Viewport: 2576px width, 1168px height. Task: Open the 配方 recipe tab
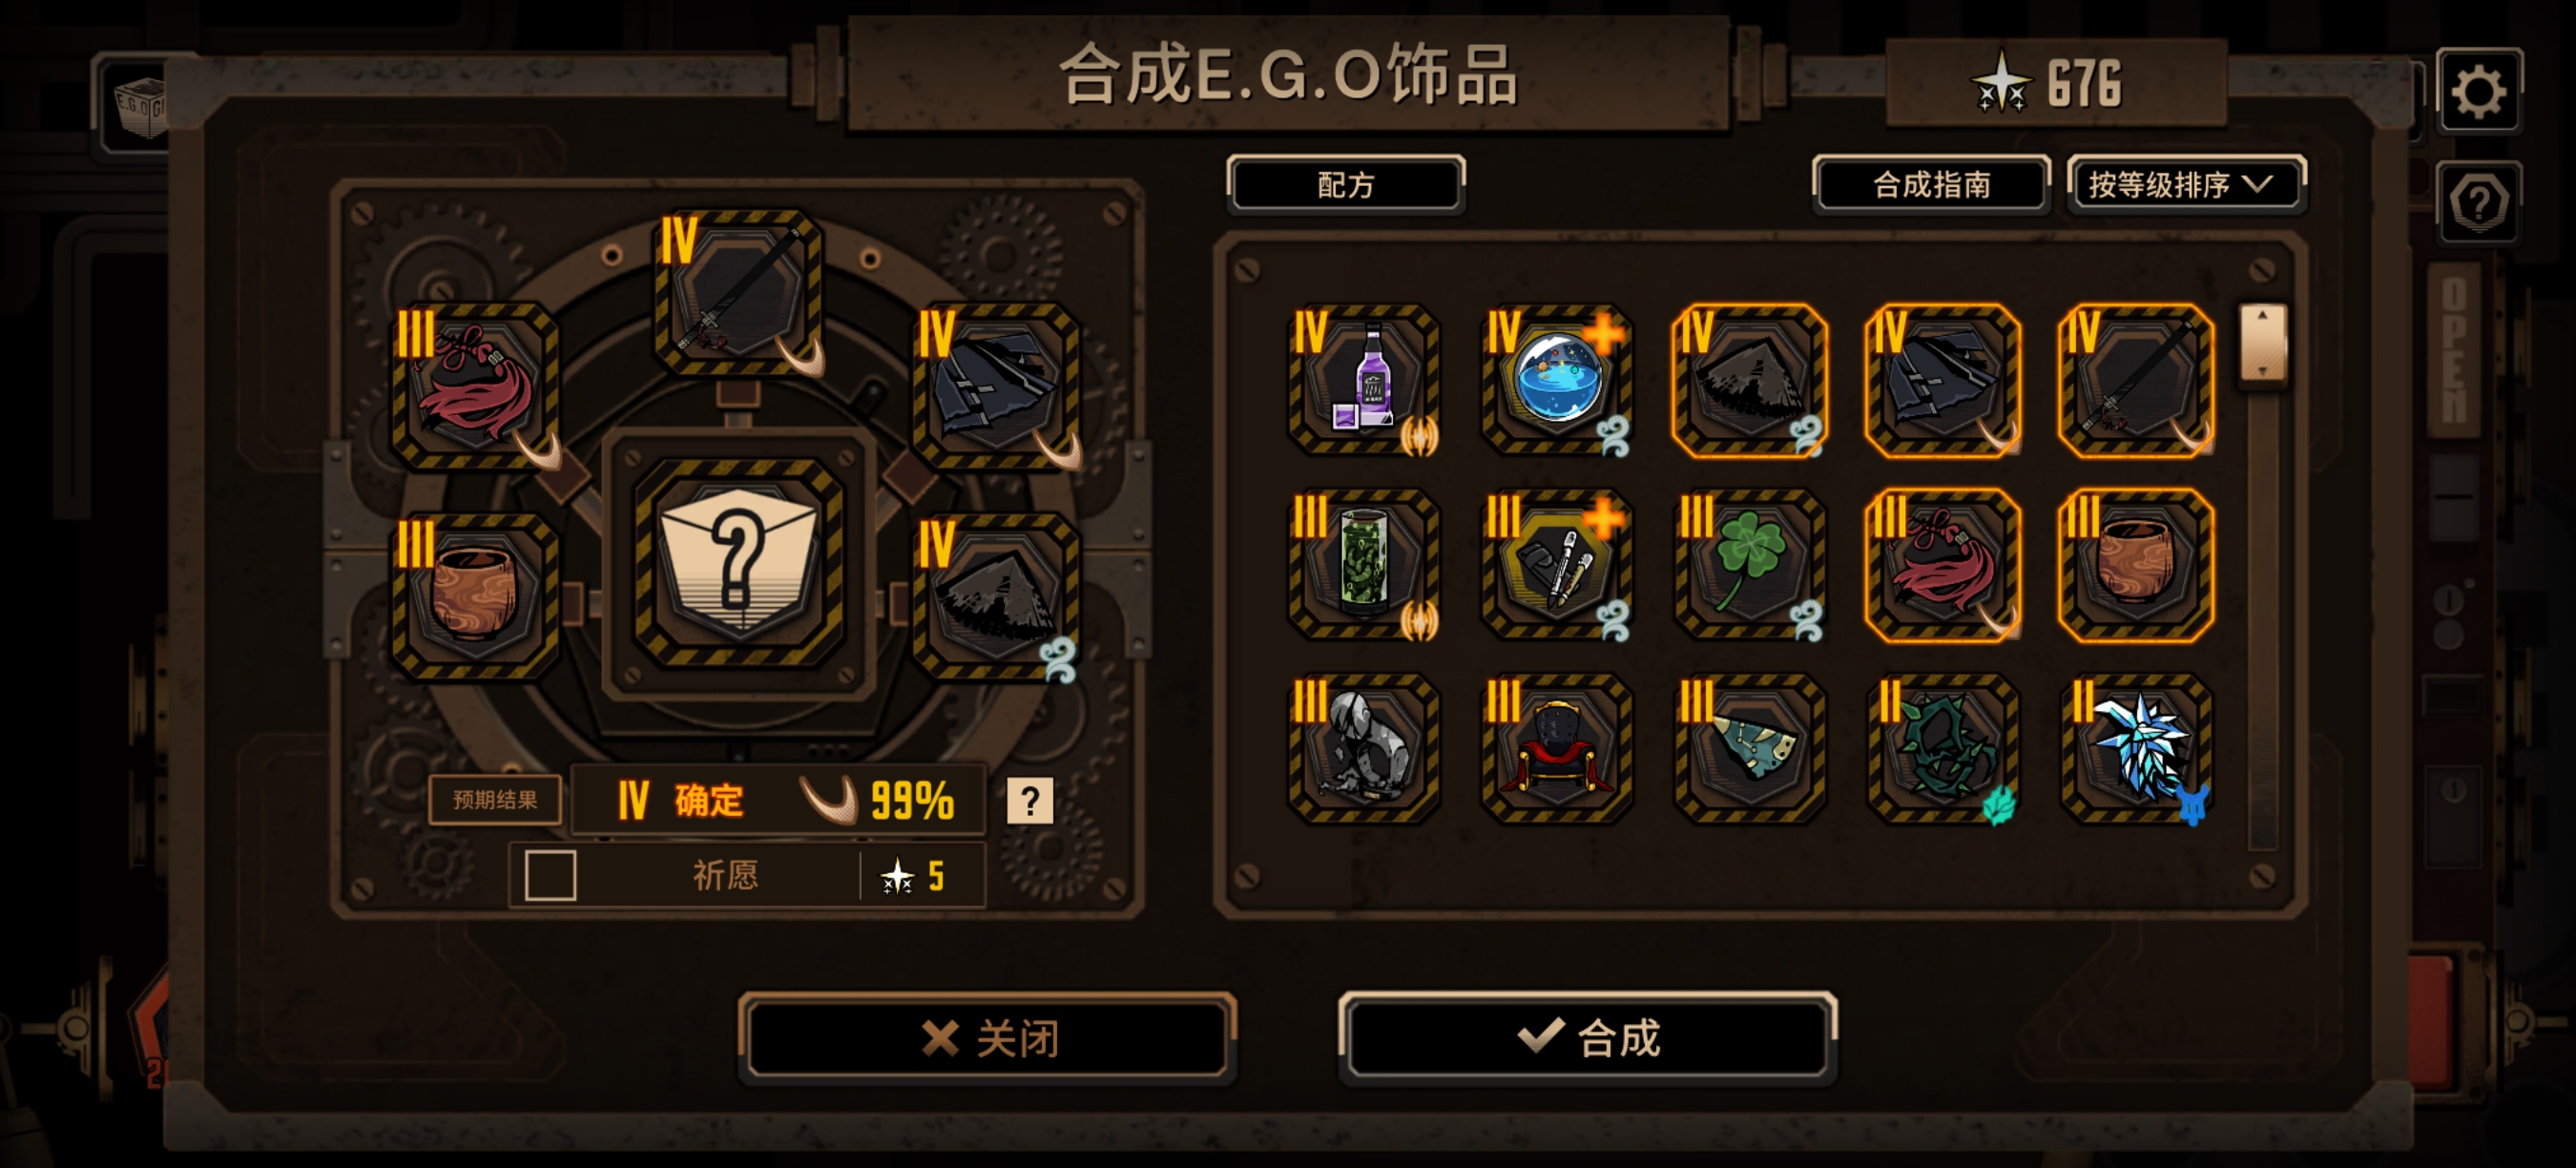[x=1346, y=184]
